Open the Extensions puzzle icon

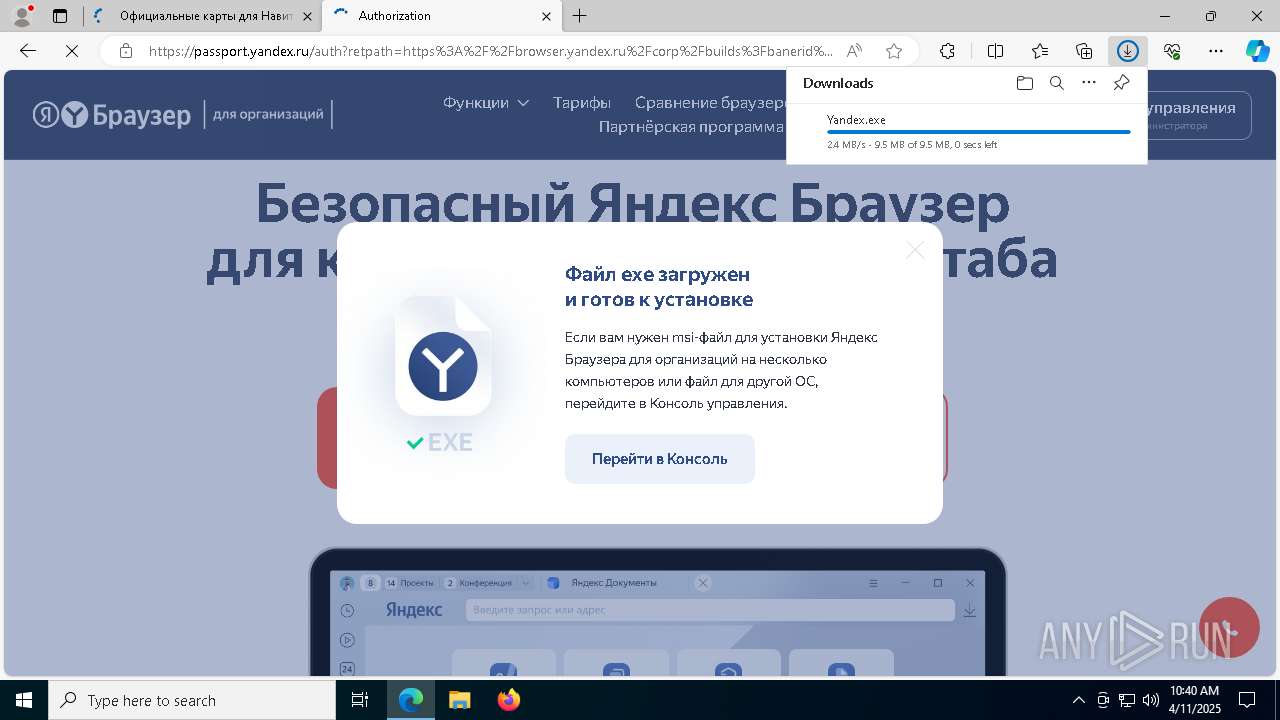948,51
